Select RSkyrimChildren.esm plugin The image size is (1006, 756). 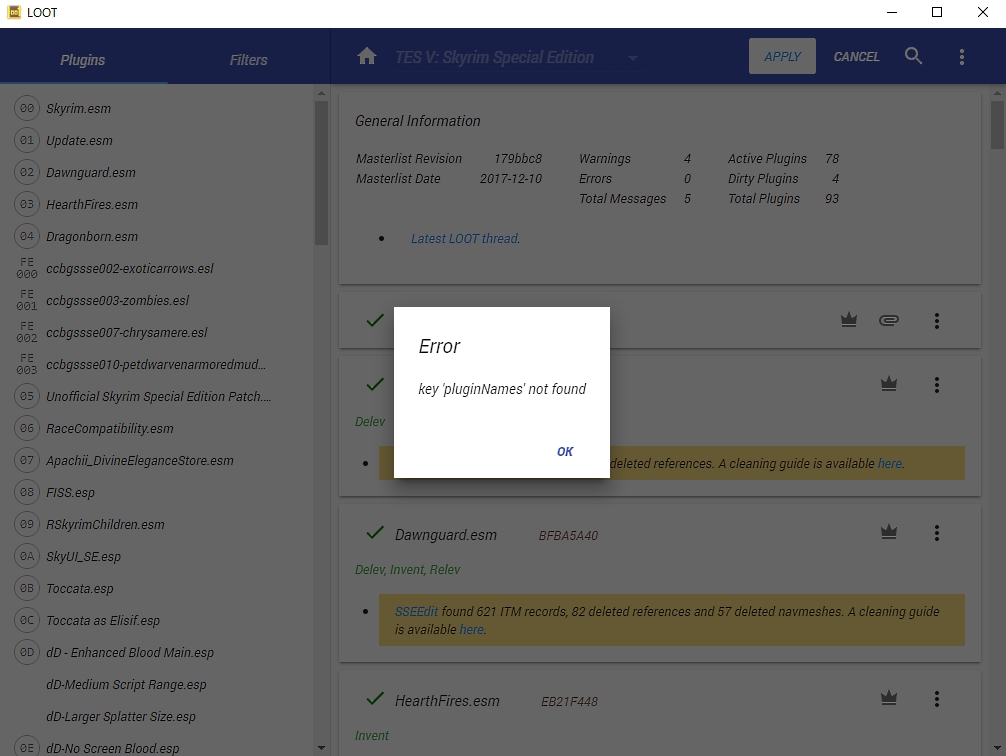(157, 525)
